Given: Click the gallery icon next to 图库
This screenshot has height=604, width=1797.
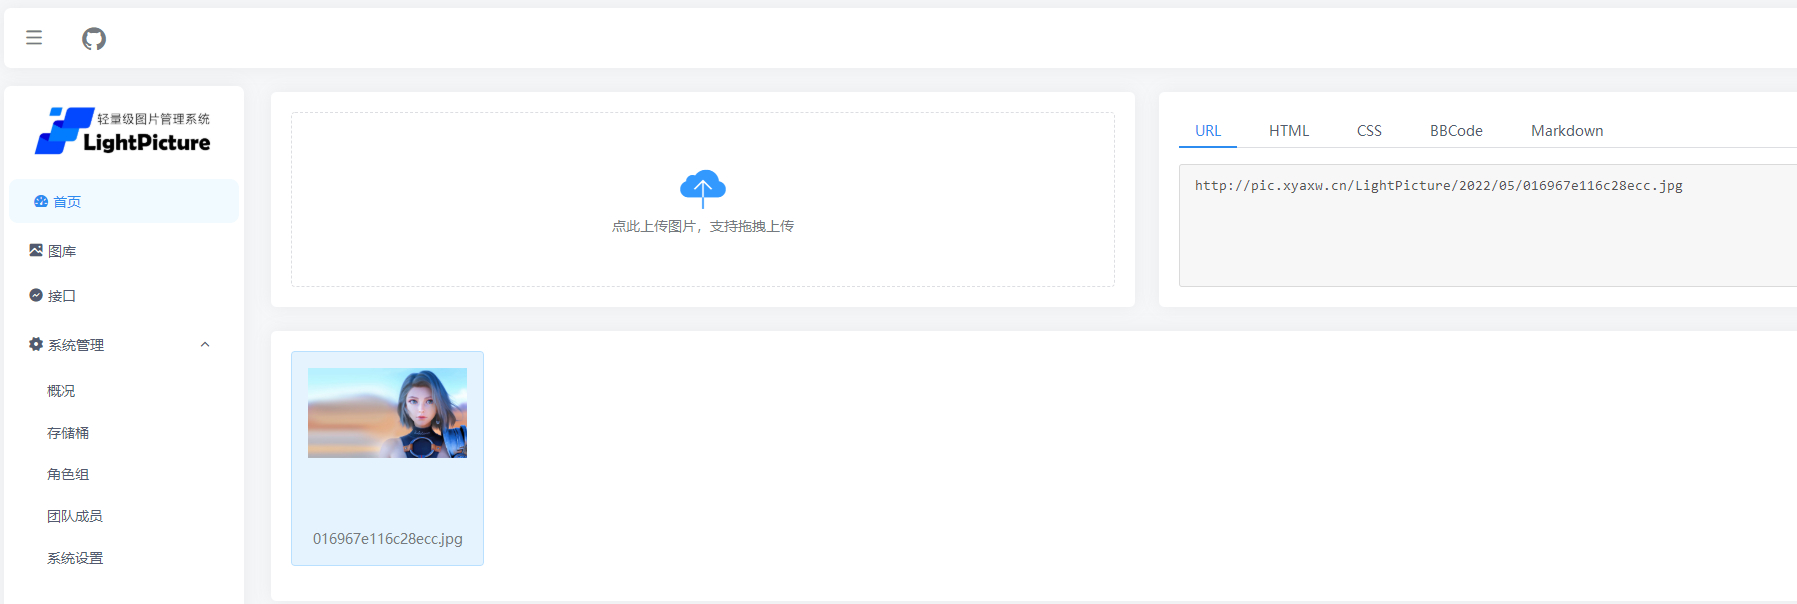Looking at the screenshot, I should click(36, 250).
